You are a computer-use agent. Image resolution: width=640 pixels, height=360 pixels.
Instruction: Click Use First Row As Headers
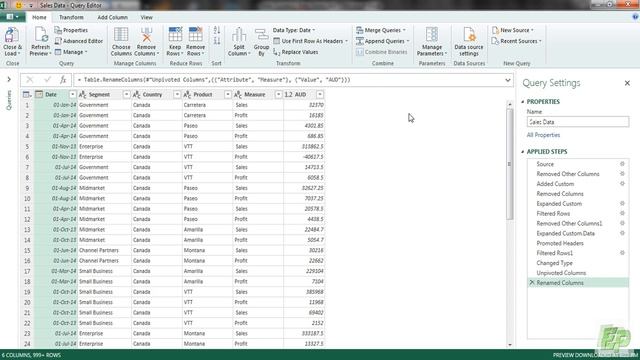pyautogui.click(x=311, y=41)
